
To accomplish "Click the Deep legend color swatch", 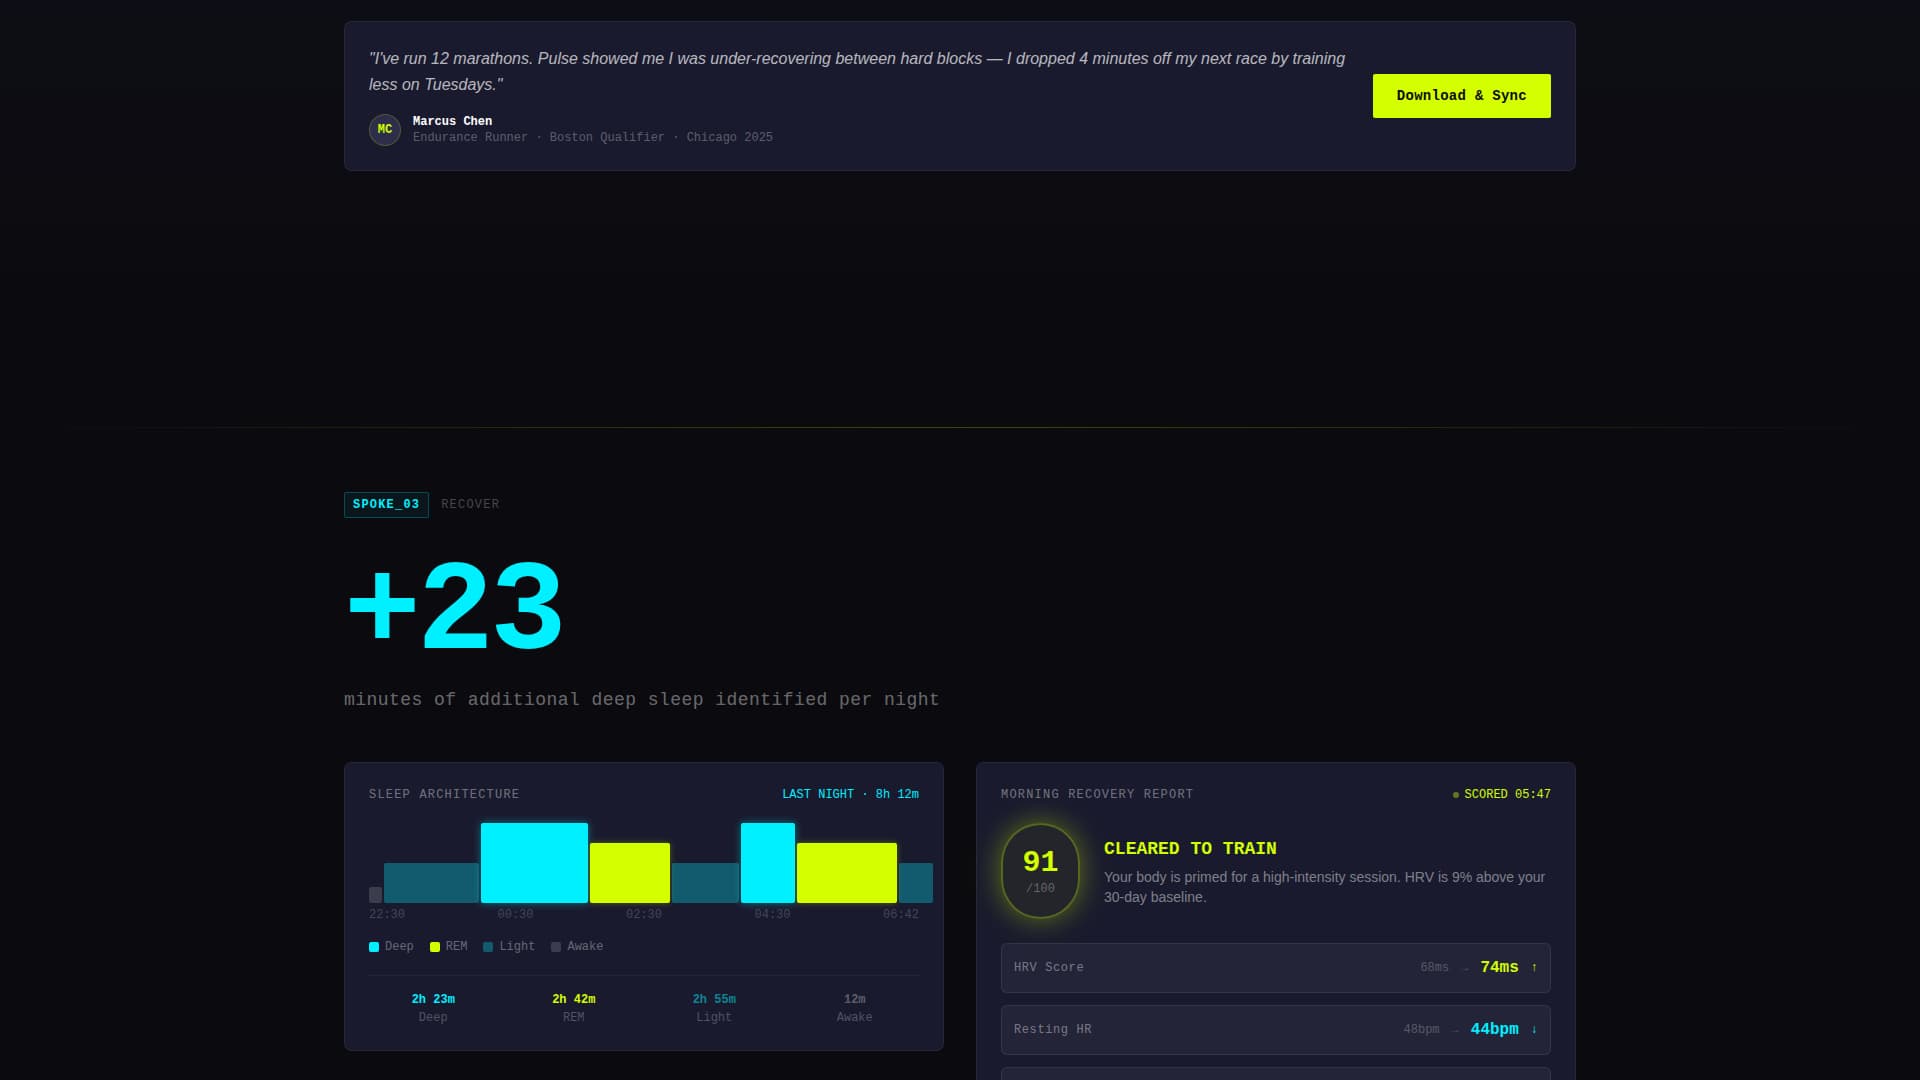I will (x=374, y=947).
